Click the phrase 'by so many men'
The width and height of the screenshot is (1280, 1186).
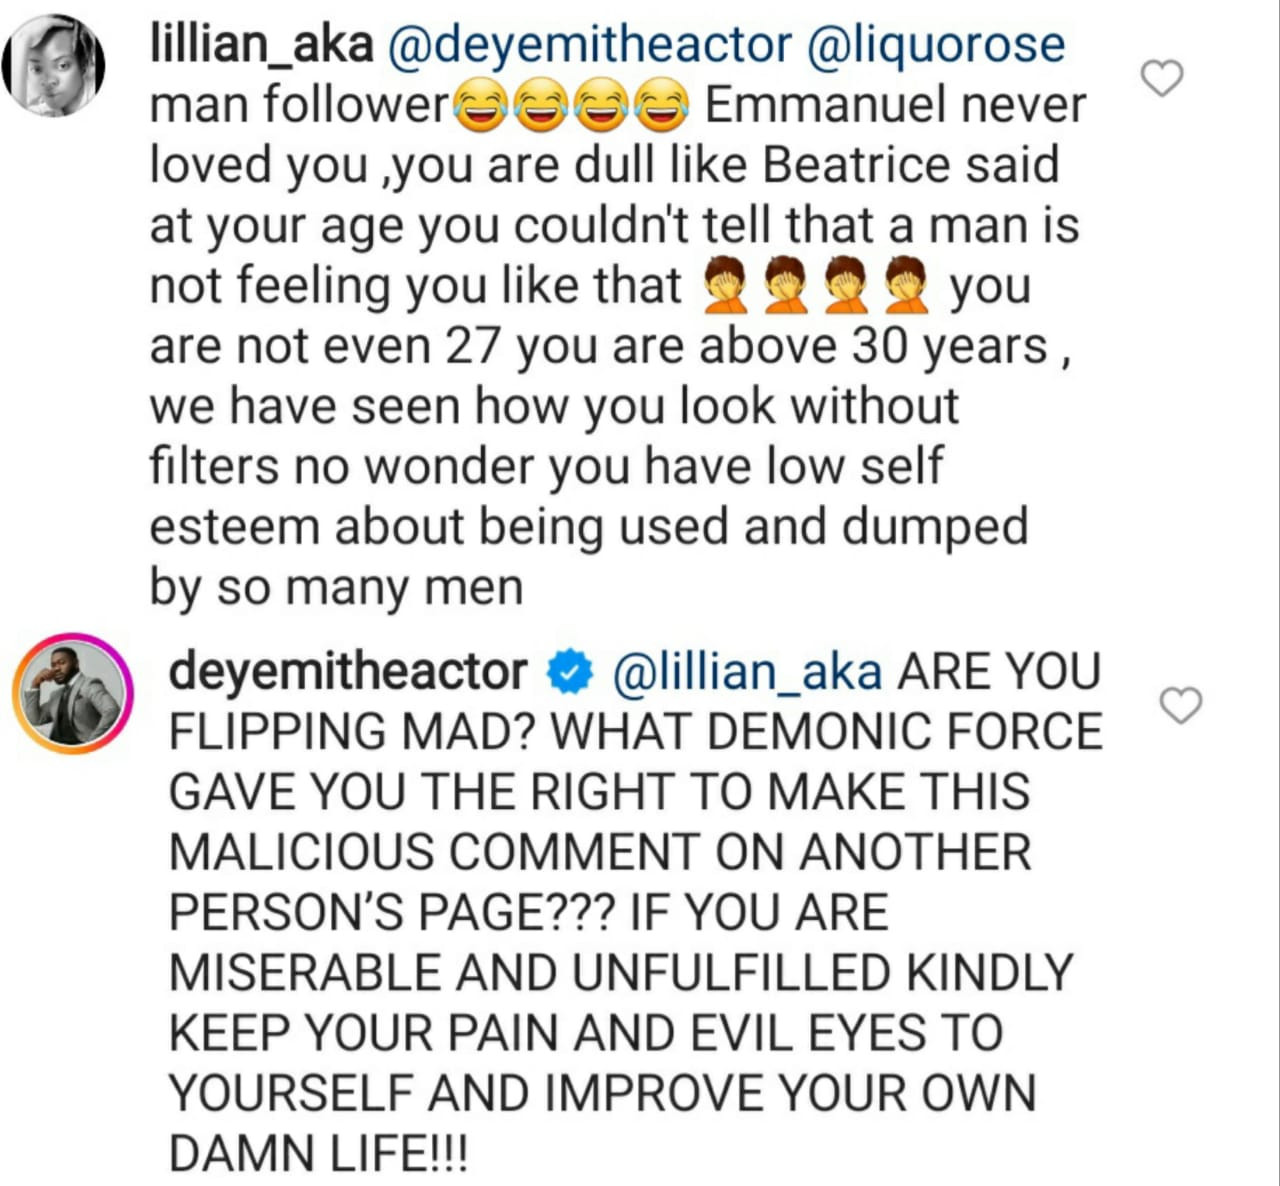336,587
